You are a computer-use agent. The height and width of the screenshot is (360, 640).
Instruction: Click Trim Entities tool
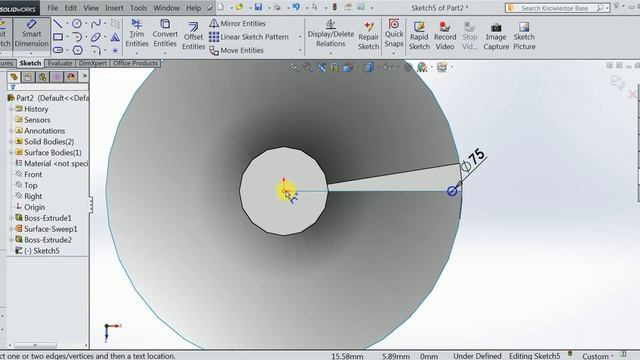point(137,33)
